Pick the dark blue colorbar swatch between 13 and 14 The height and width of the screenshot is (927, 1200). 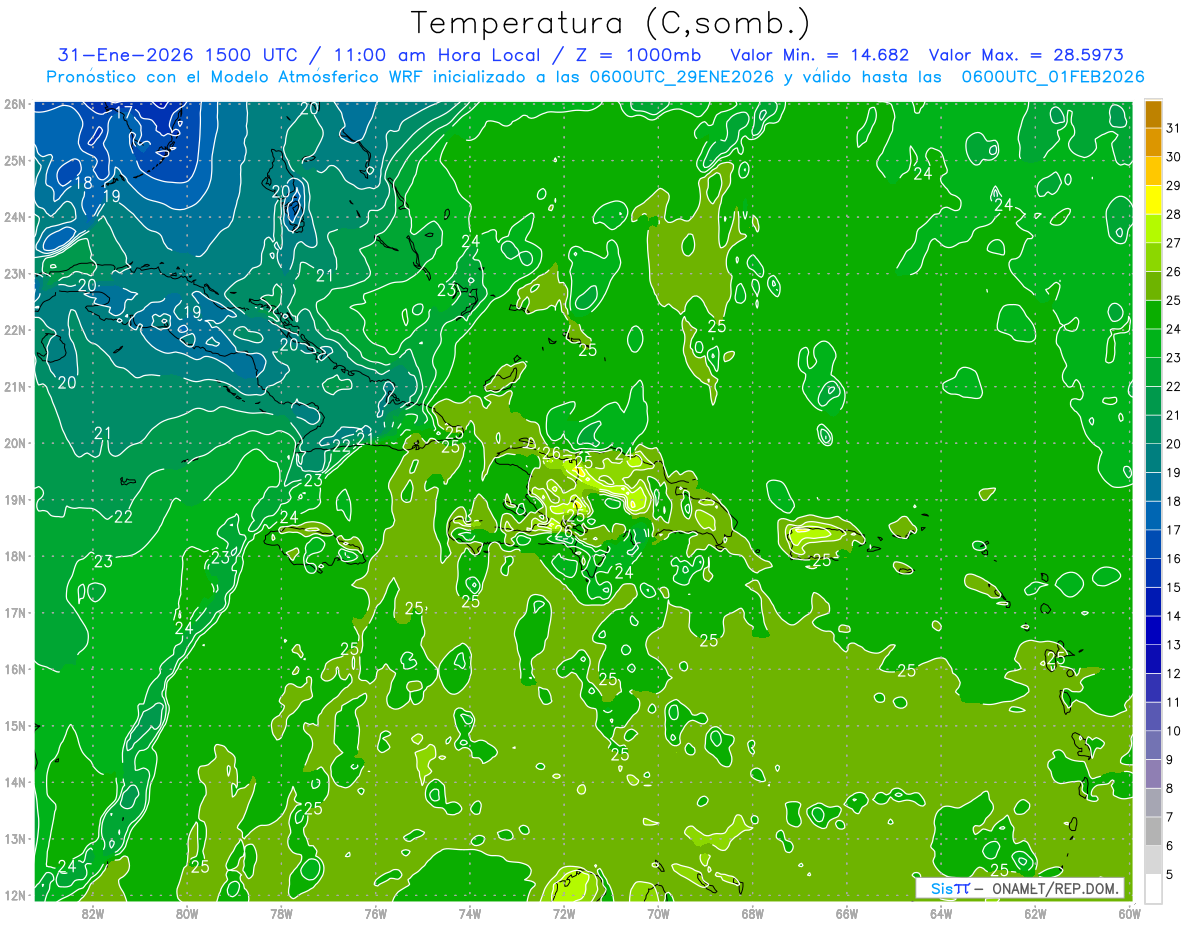point(1153,631)
